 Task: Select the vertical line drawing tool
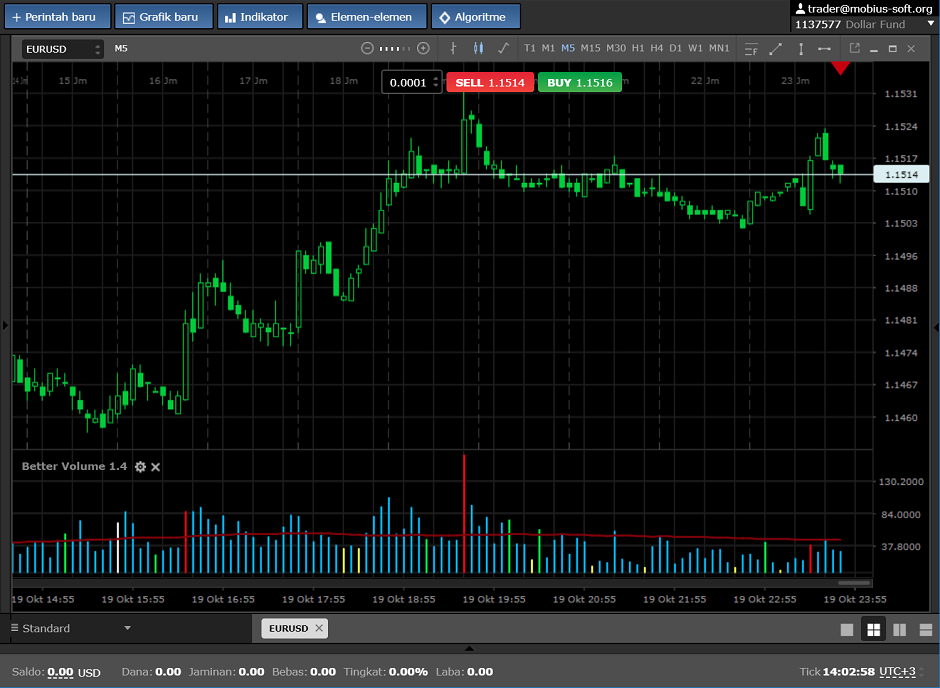(x=801, y=49)
